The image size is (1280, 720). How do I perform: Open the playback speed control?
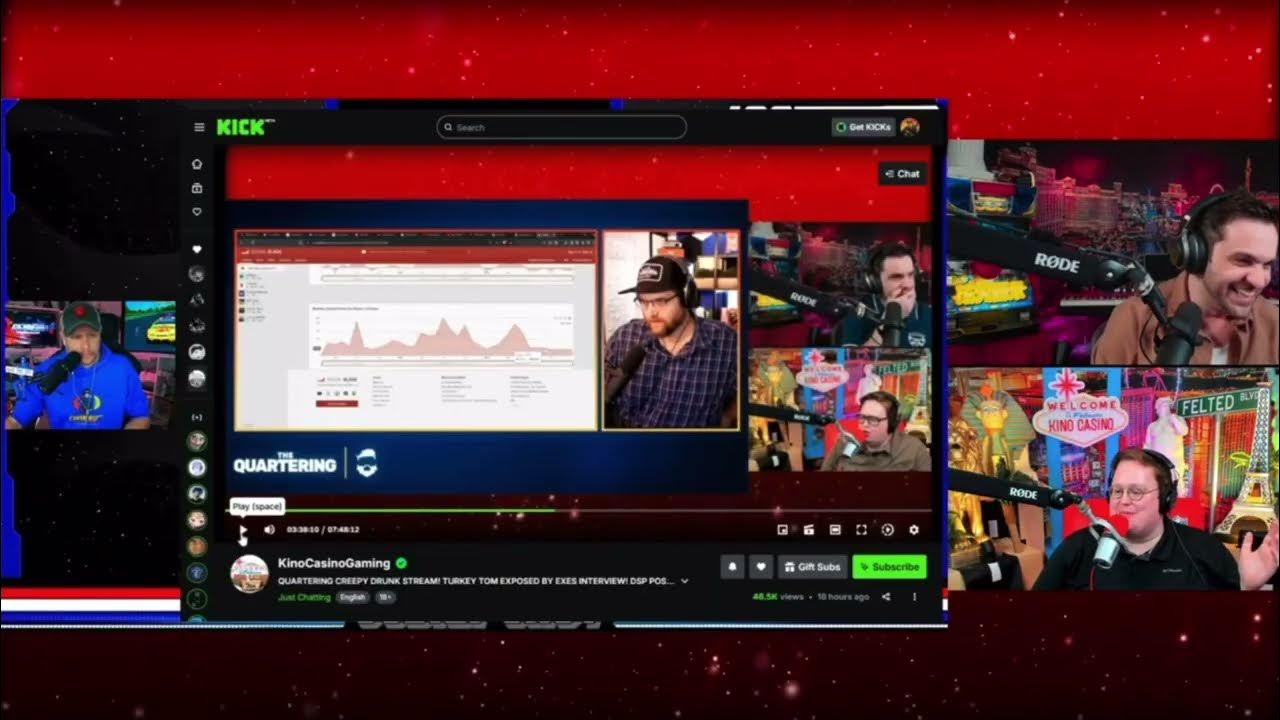887,530
